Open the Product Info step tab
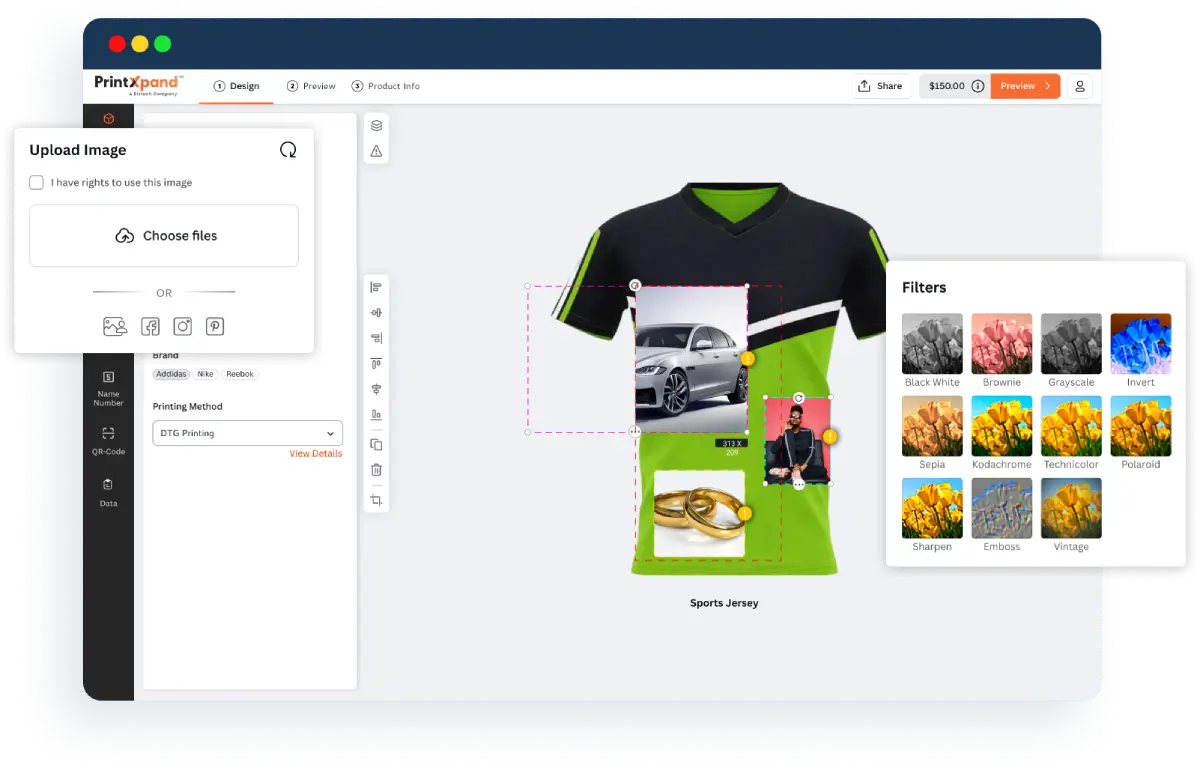This screenshot has width=1200, height=765. click(x=386, y=86)
